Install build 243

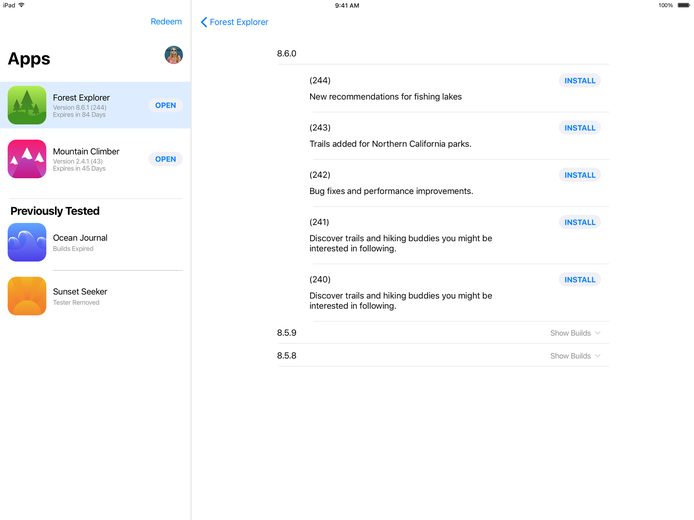point(579,128)
